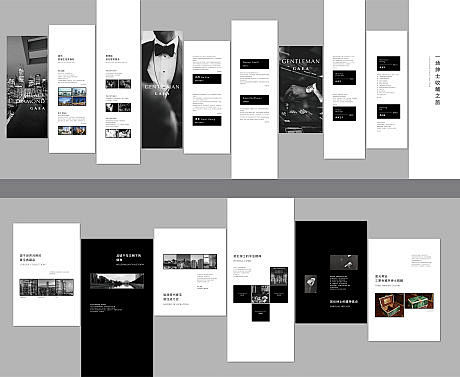
Task: Click the vertical Chinese title on far right
Action: (x=437, y=81)
